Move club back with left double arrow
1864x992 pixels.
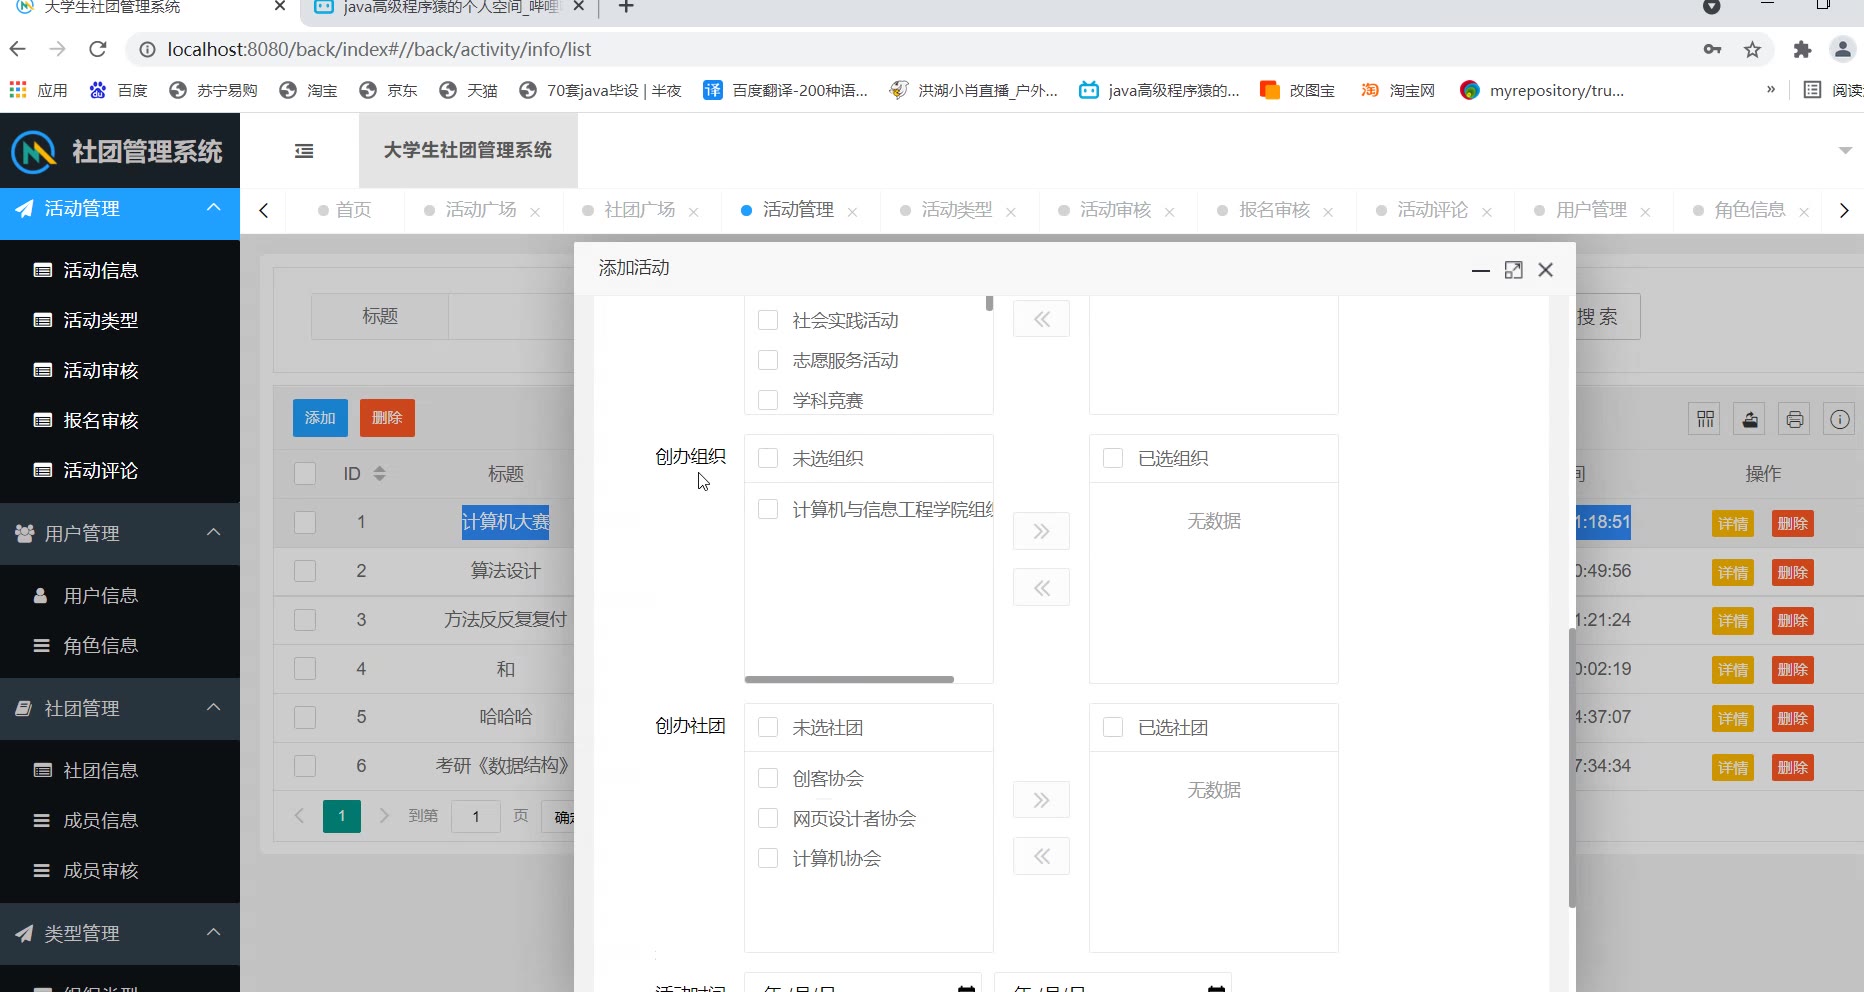click(x=1041, y=857)
